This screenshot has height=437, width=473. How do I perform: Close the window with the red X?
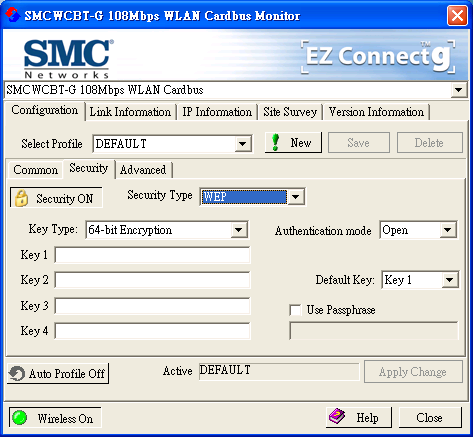pyautogui.click(x=457, y=15)
